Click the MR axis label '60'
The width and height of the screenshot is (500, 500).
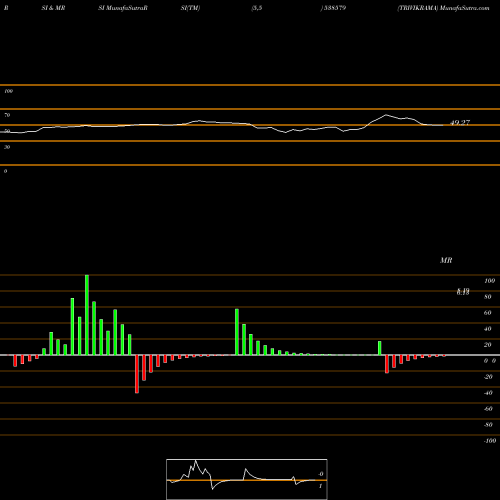click(488, 313)
